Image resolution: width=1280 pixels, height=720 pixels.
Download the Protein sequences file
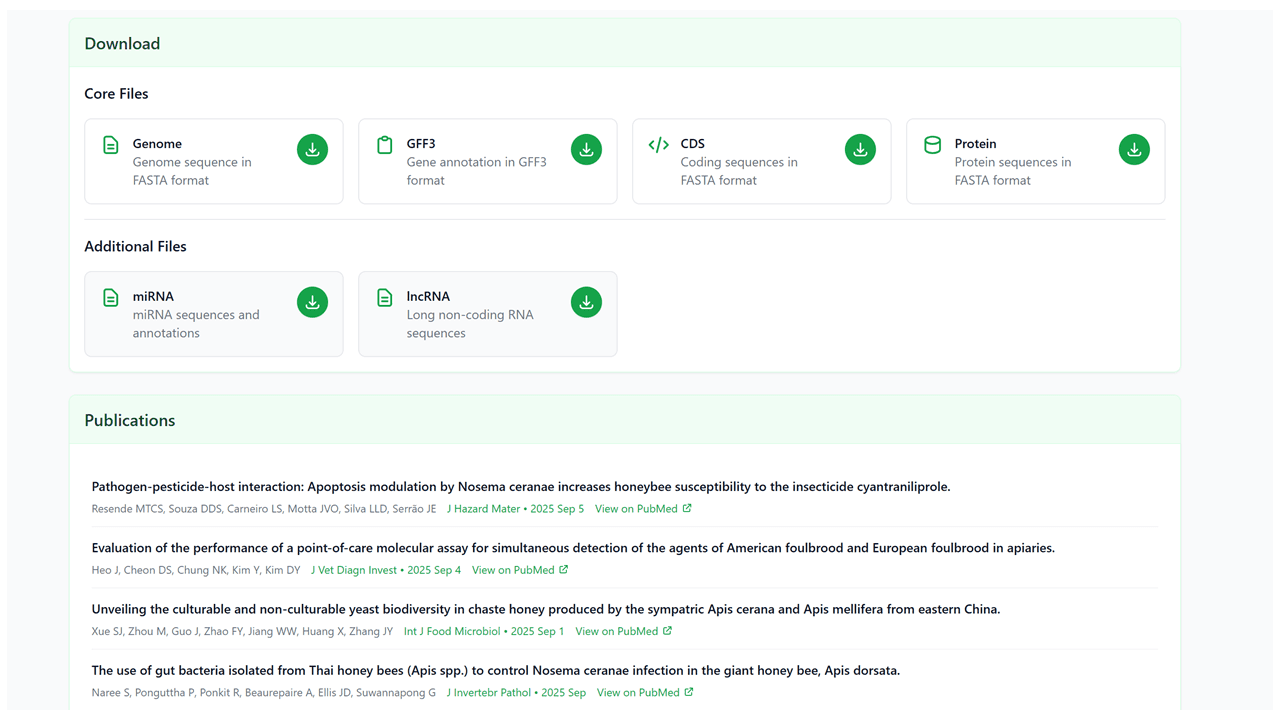[x=1134, y=150]
